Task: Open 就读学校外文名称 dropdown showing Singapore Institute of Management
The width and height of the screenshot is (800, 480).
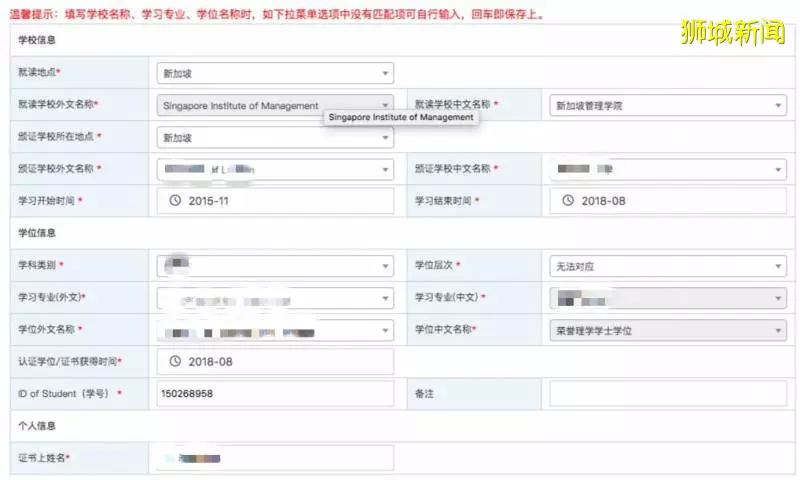Action: (275, 106)
